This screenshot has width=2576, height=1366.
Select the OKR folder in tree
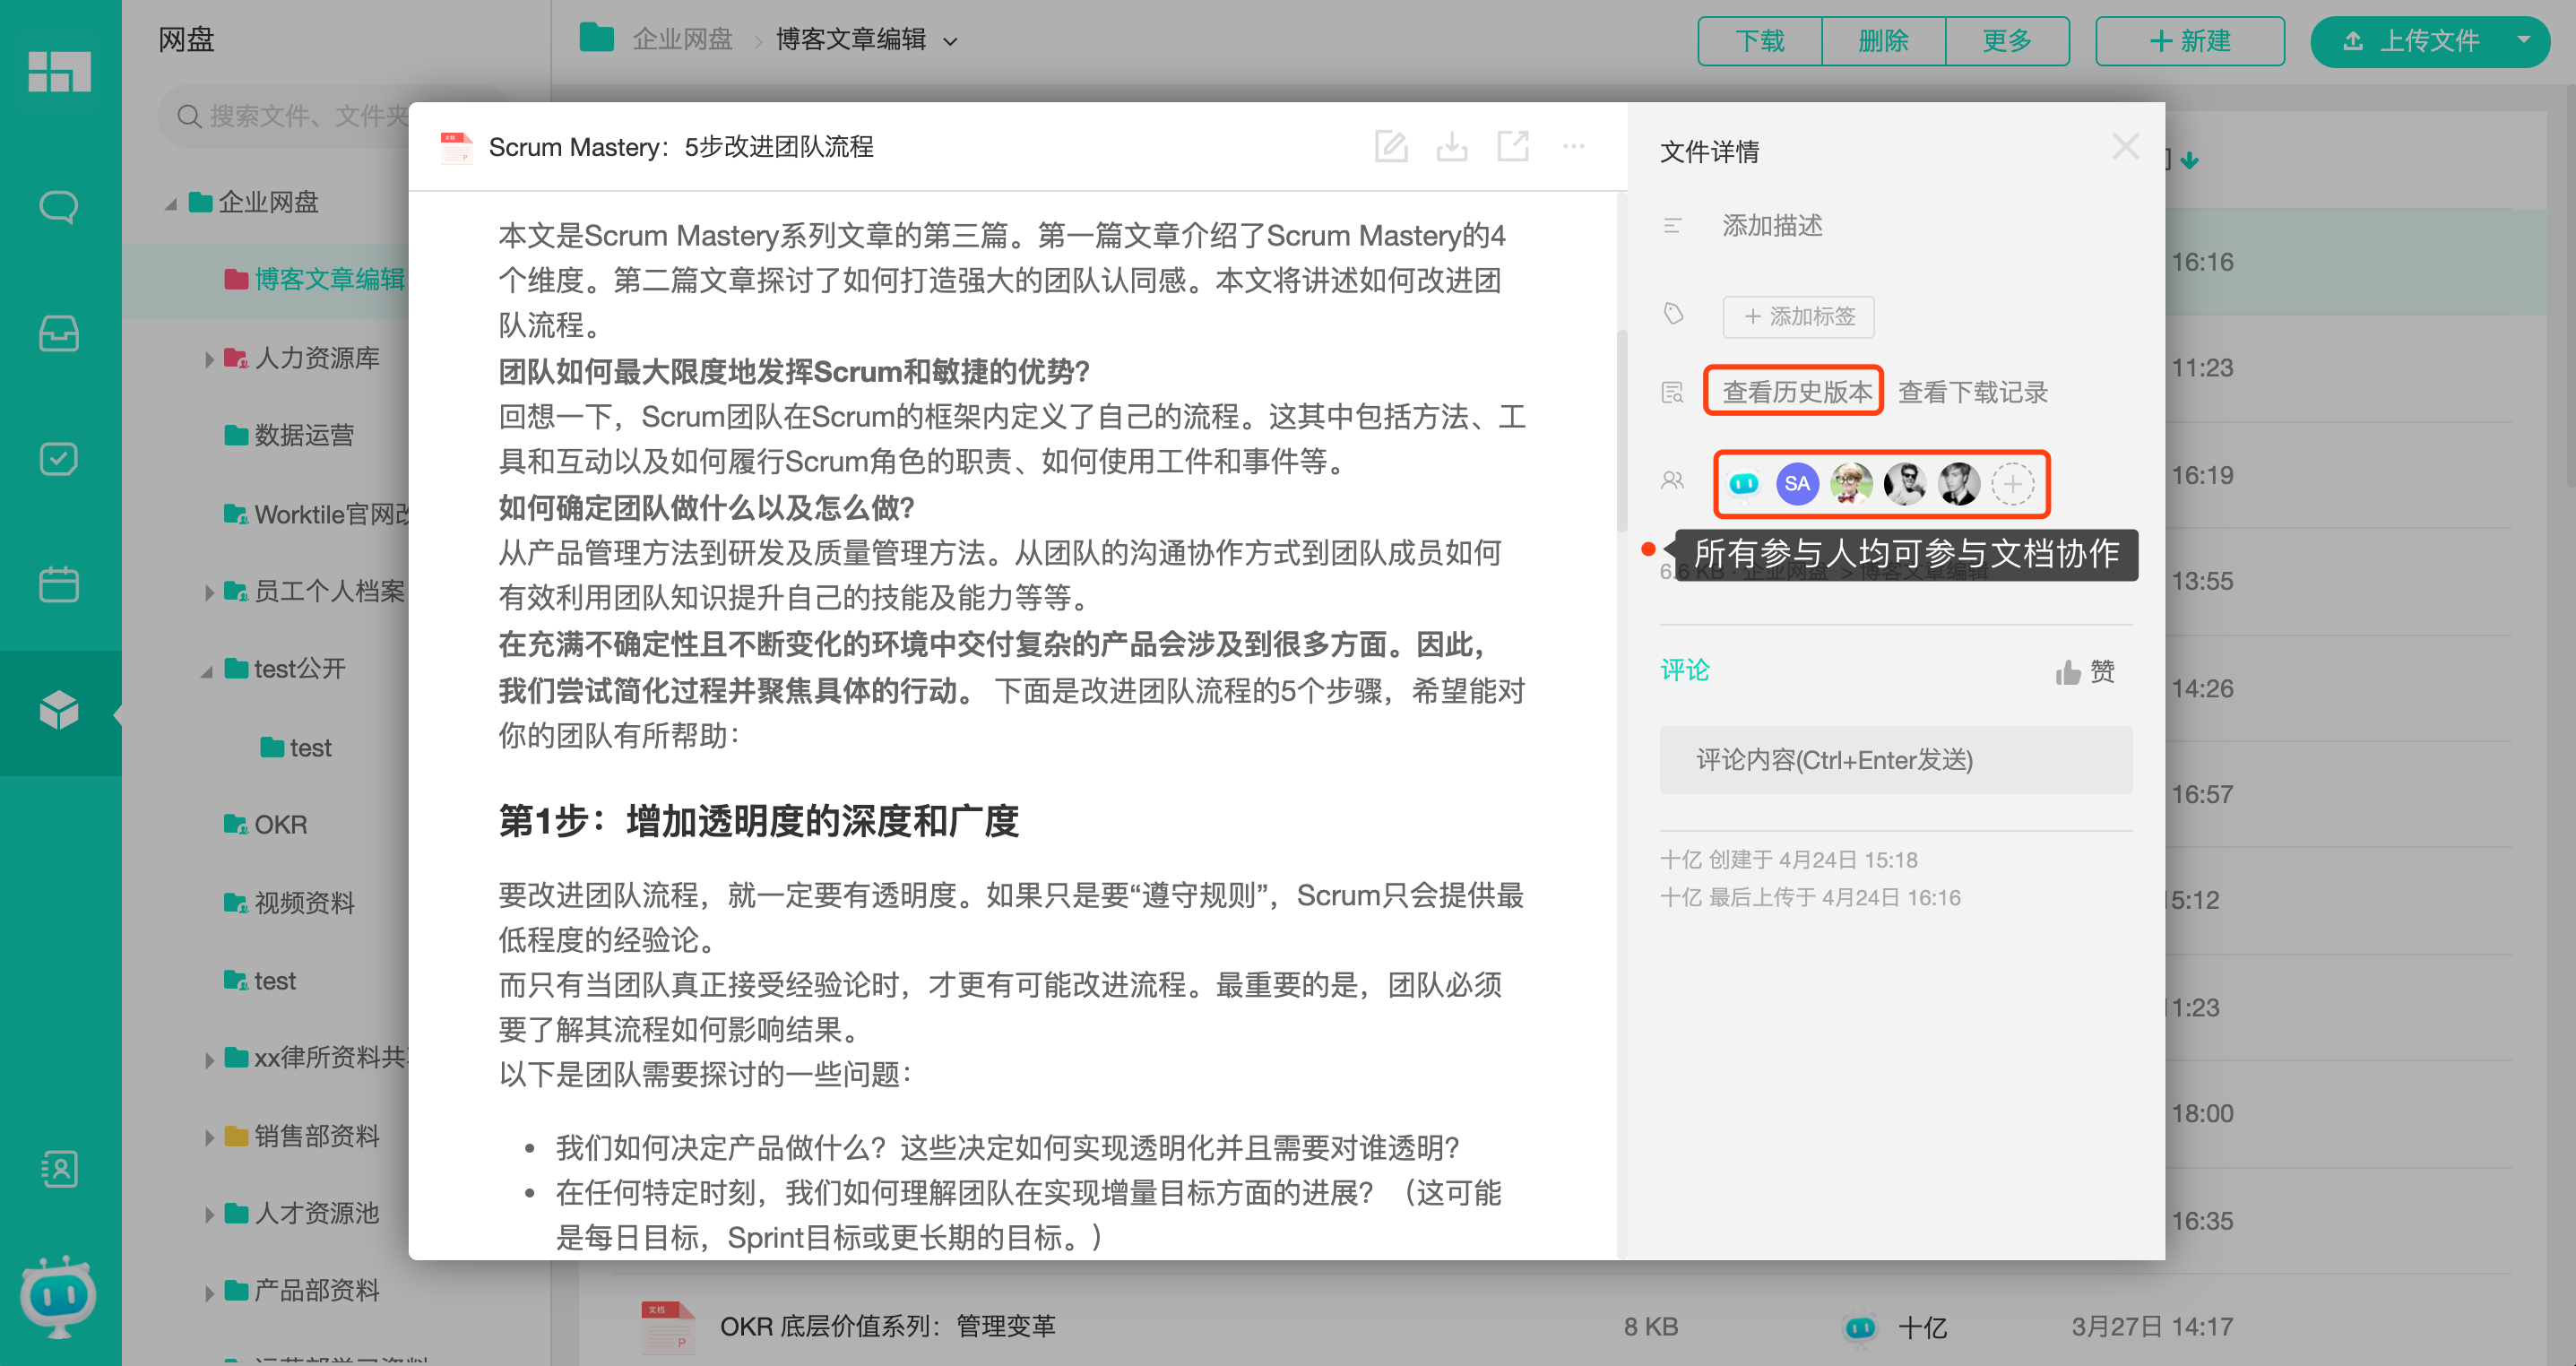(266, 825)
